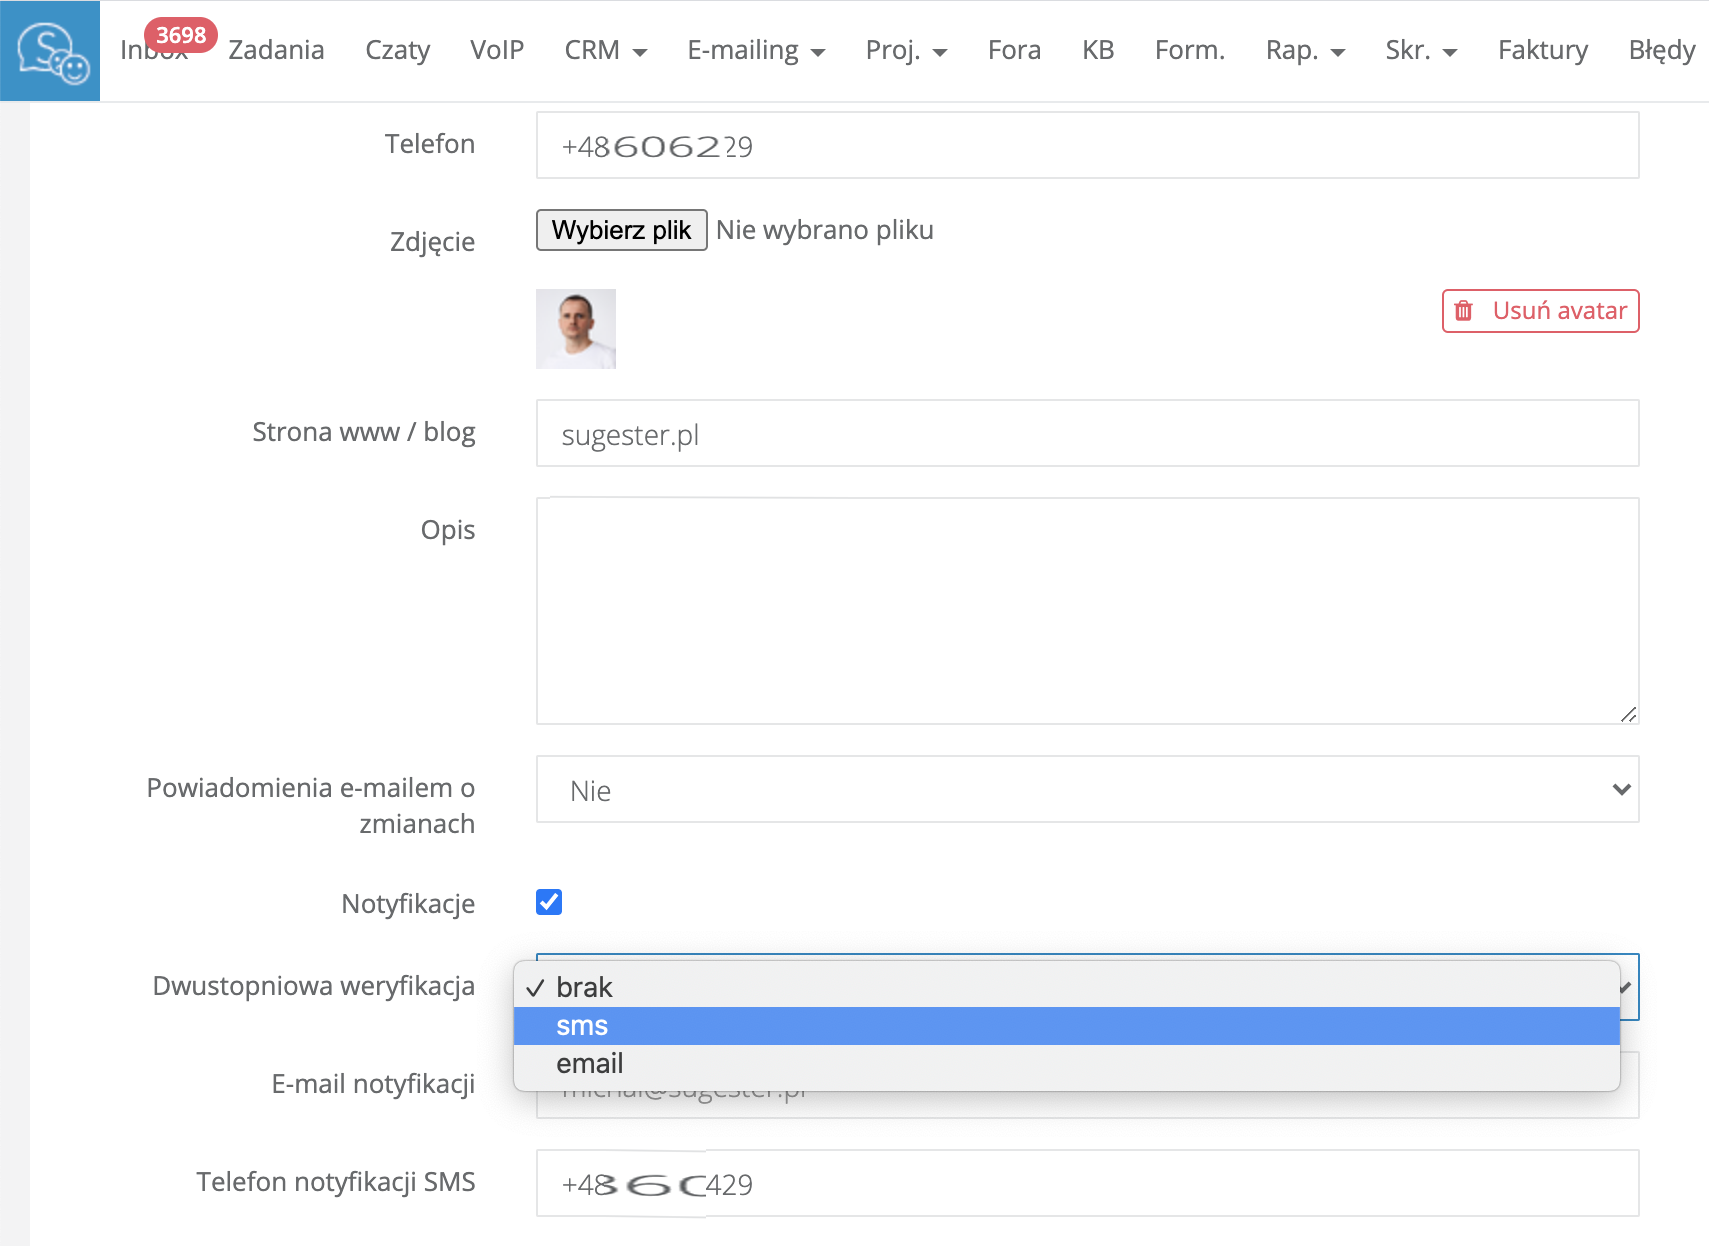Click into the Telefon input field
1709x1246 pixels.
click(1086, 146)
